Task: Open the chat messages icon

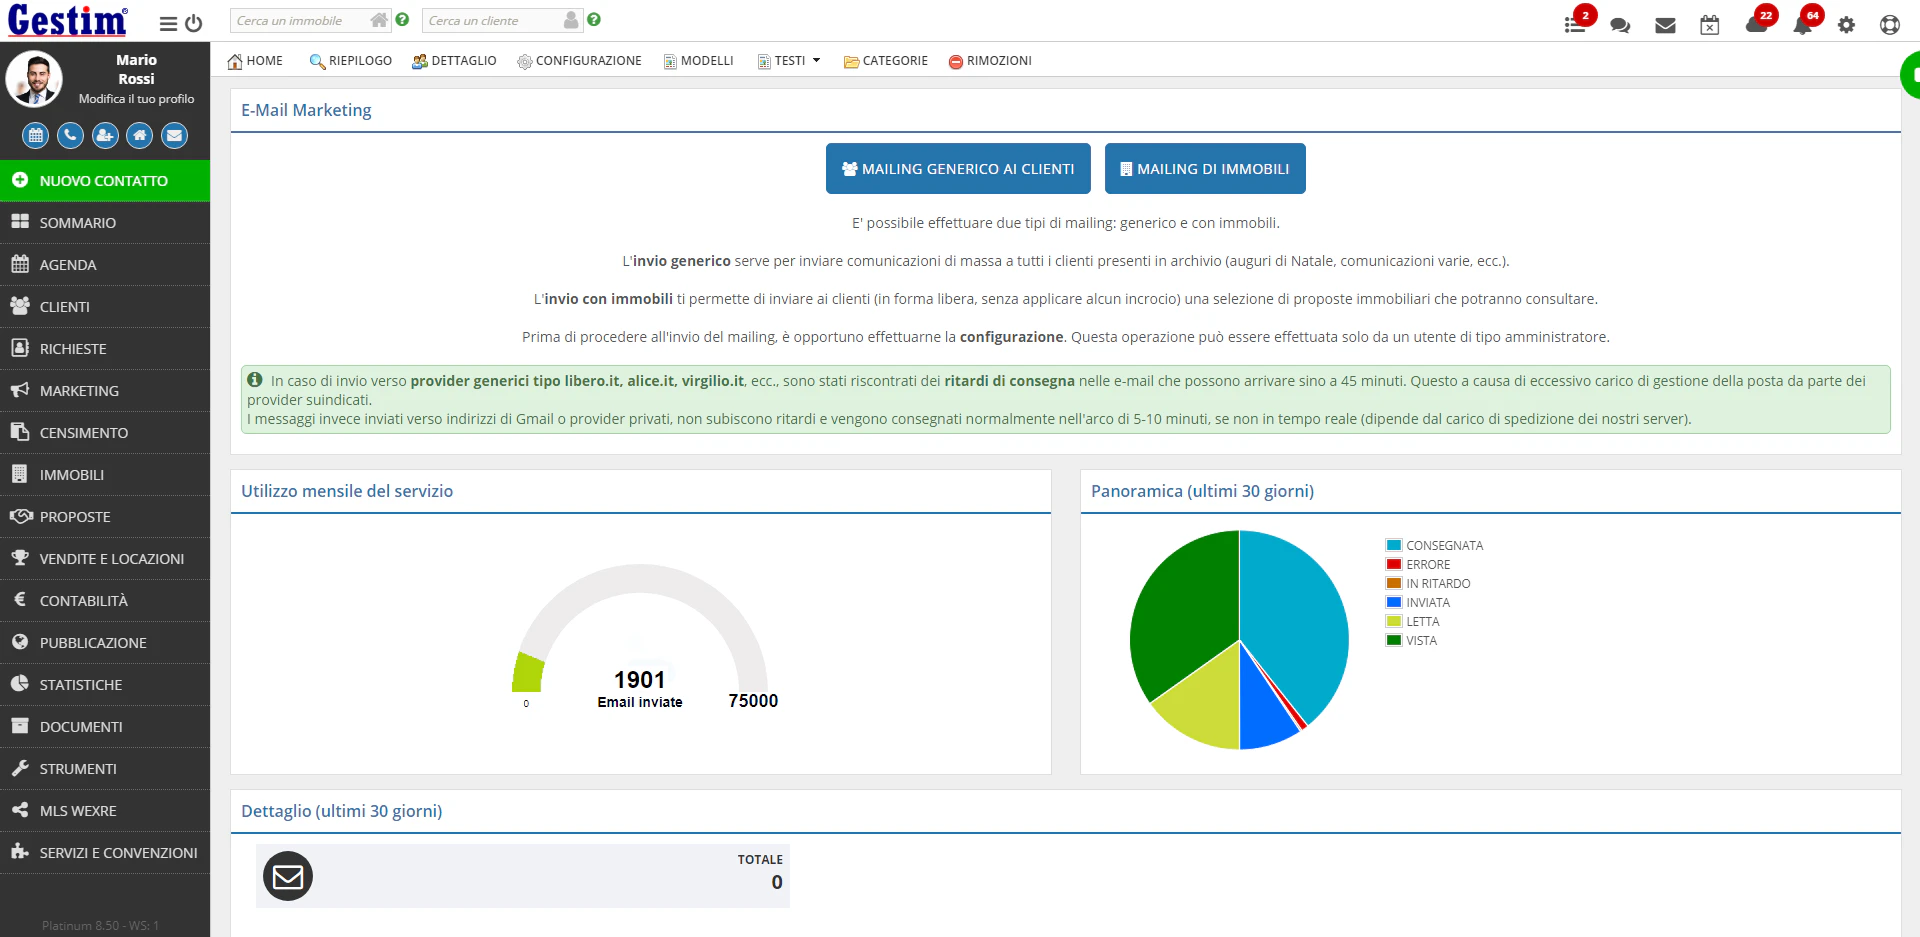Action: [x=1620, y=25]
